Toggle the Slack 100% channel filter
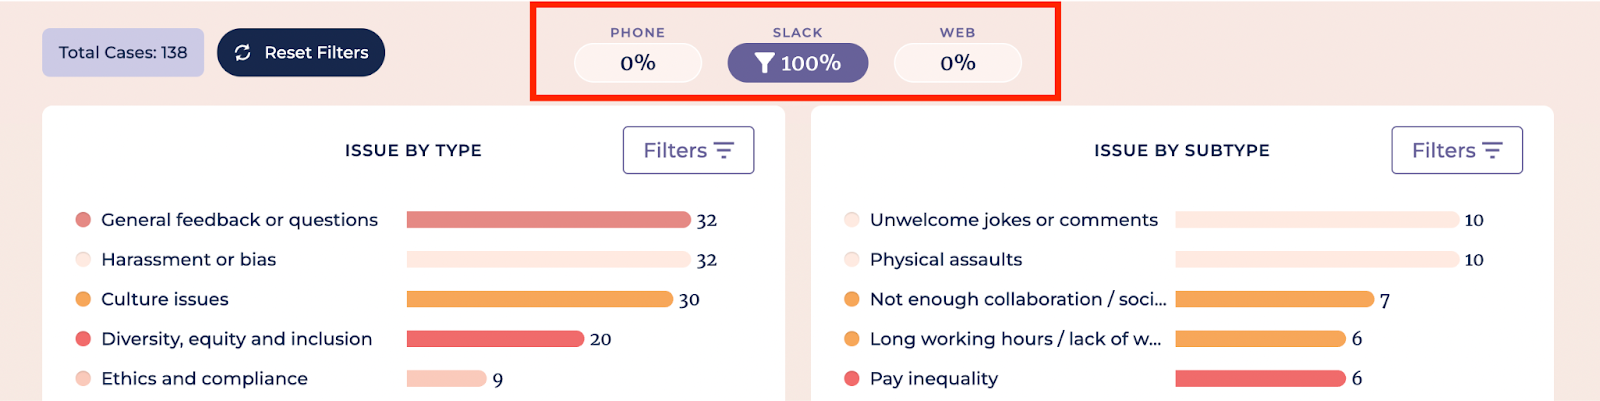The height and width of the screenshot is (401, 1600). (798, 63)
